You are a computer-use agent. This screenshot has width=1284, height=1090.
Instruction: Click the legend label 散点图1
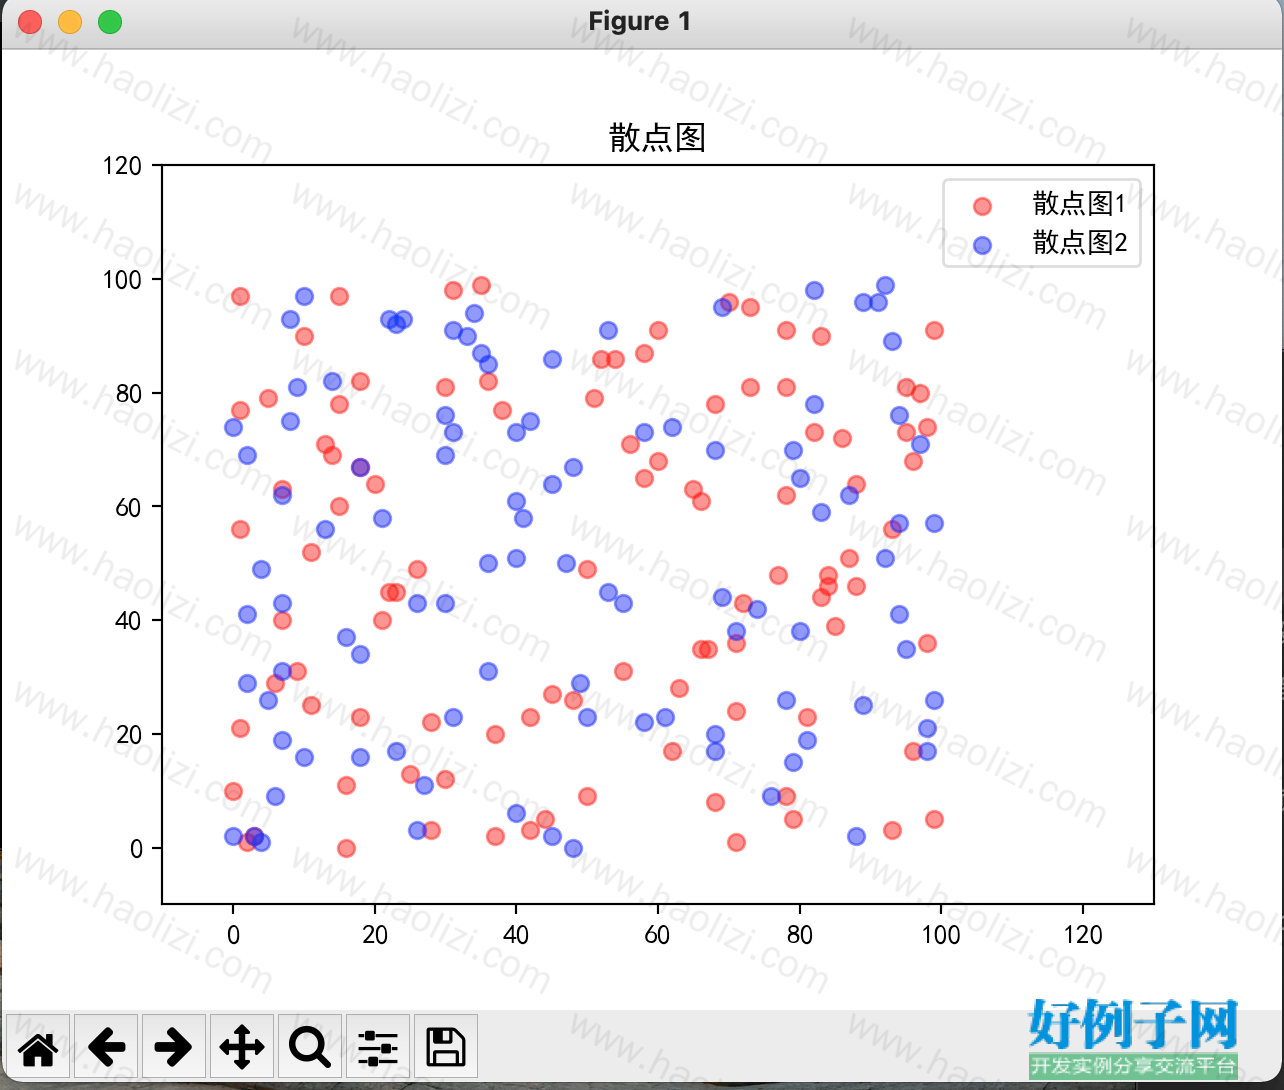[1080, 204]
